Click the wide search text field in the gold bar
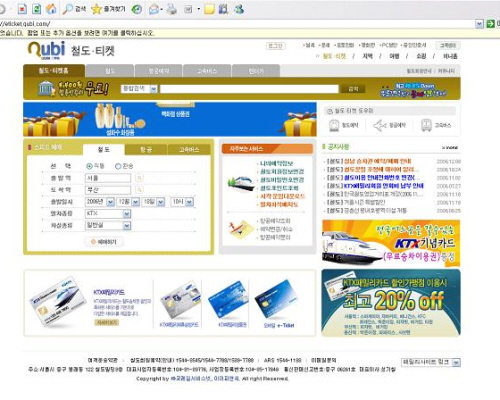This screenshot has height=400, width=500. [249, 89]
